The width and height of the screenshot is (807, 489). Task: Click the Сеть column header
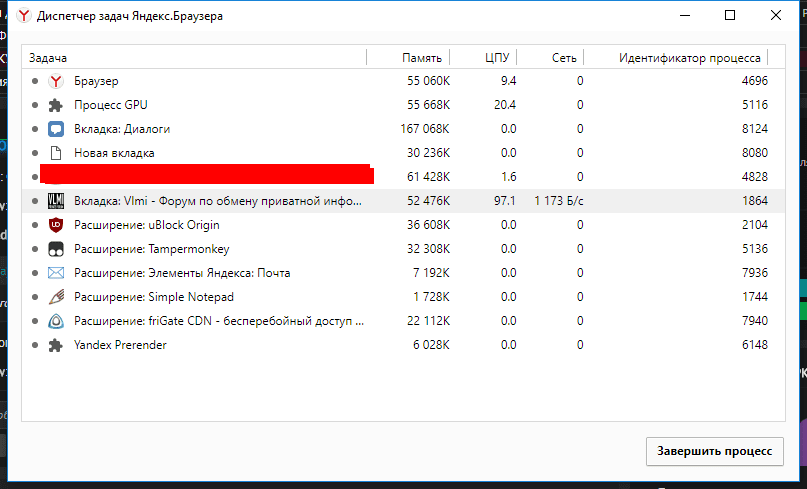(564, 58)
